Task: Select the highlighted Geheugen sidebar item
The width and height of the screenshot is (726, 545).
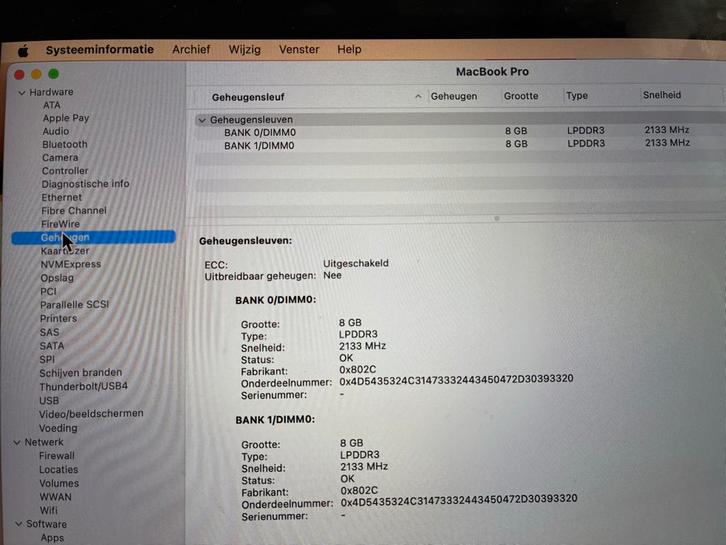Action: 94,237
